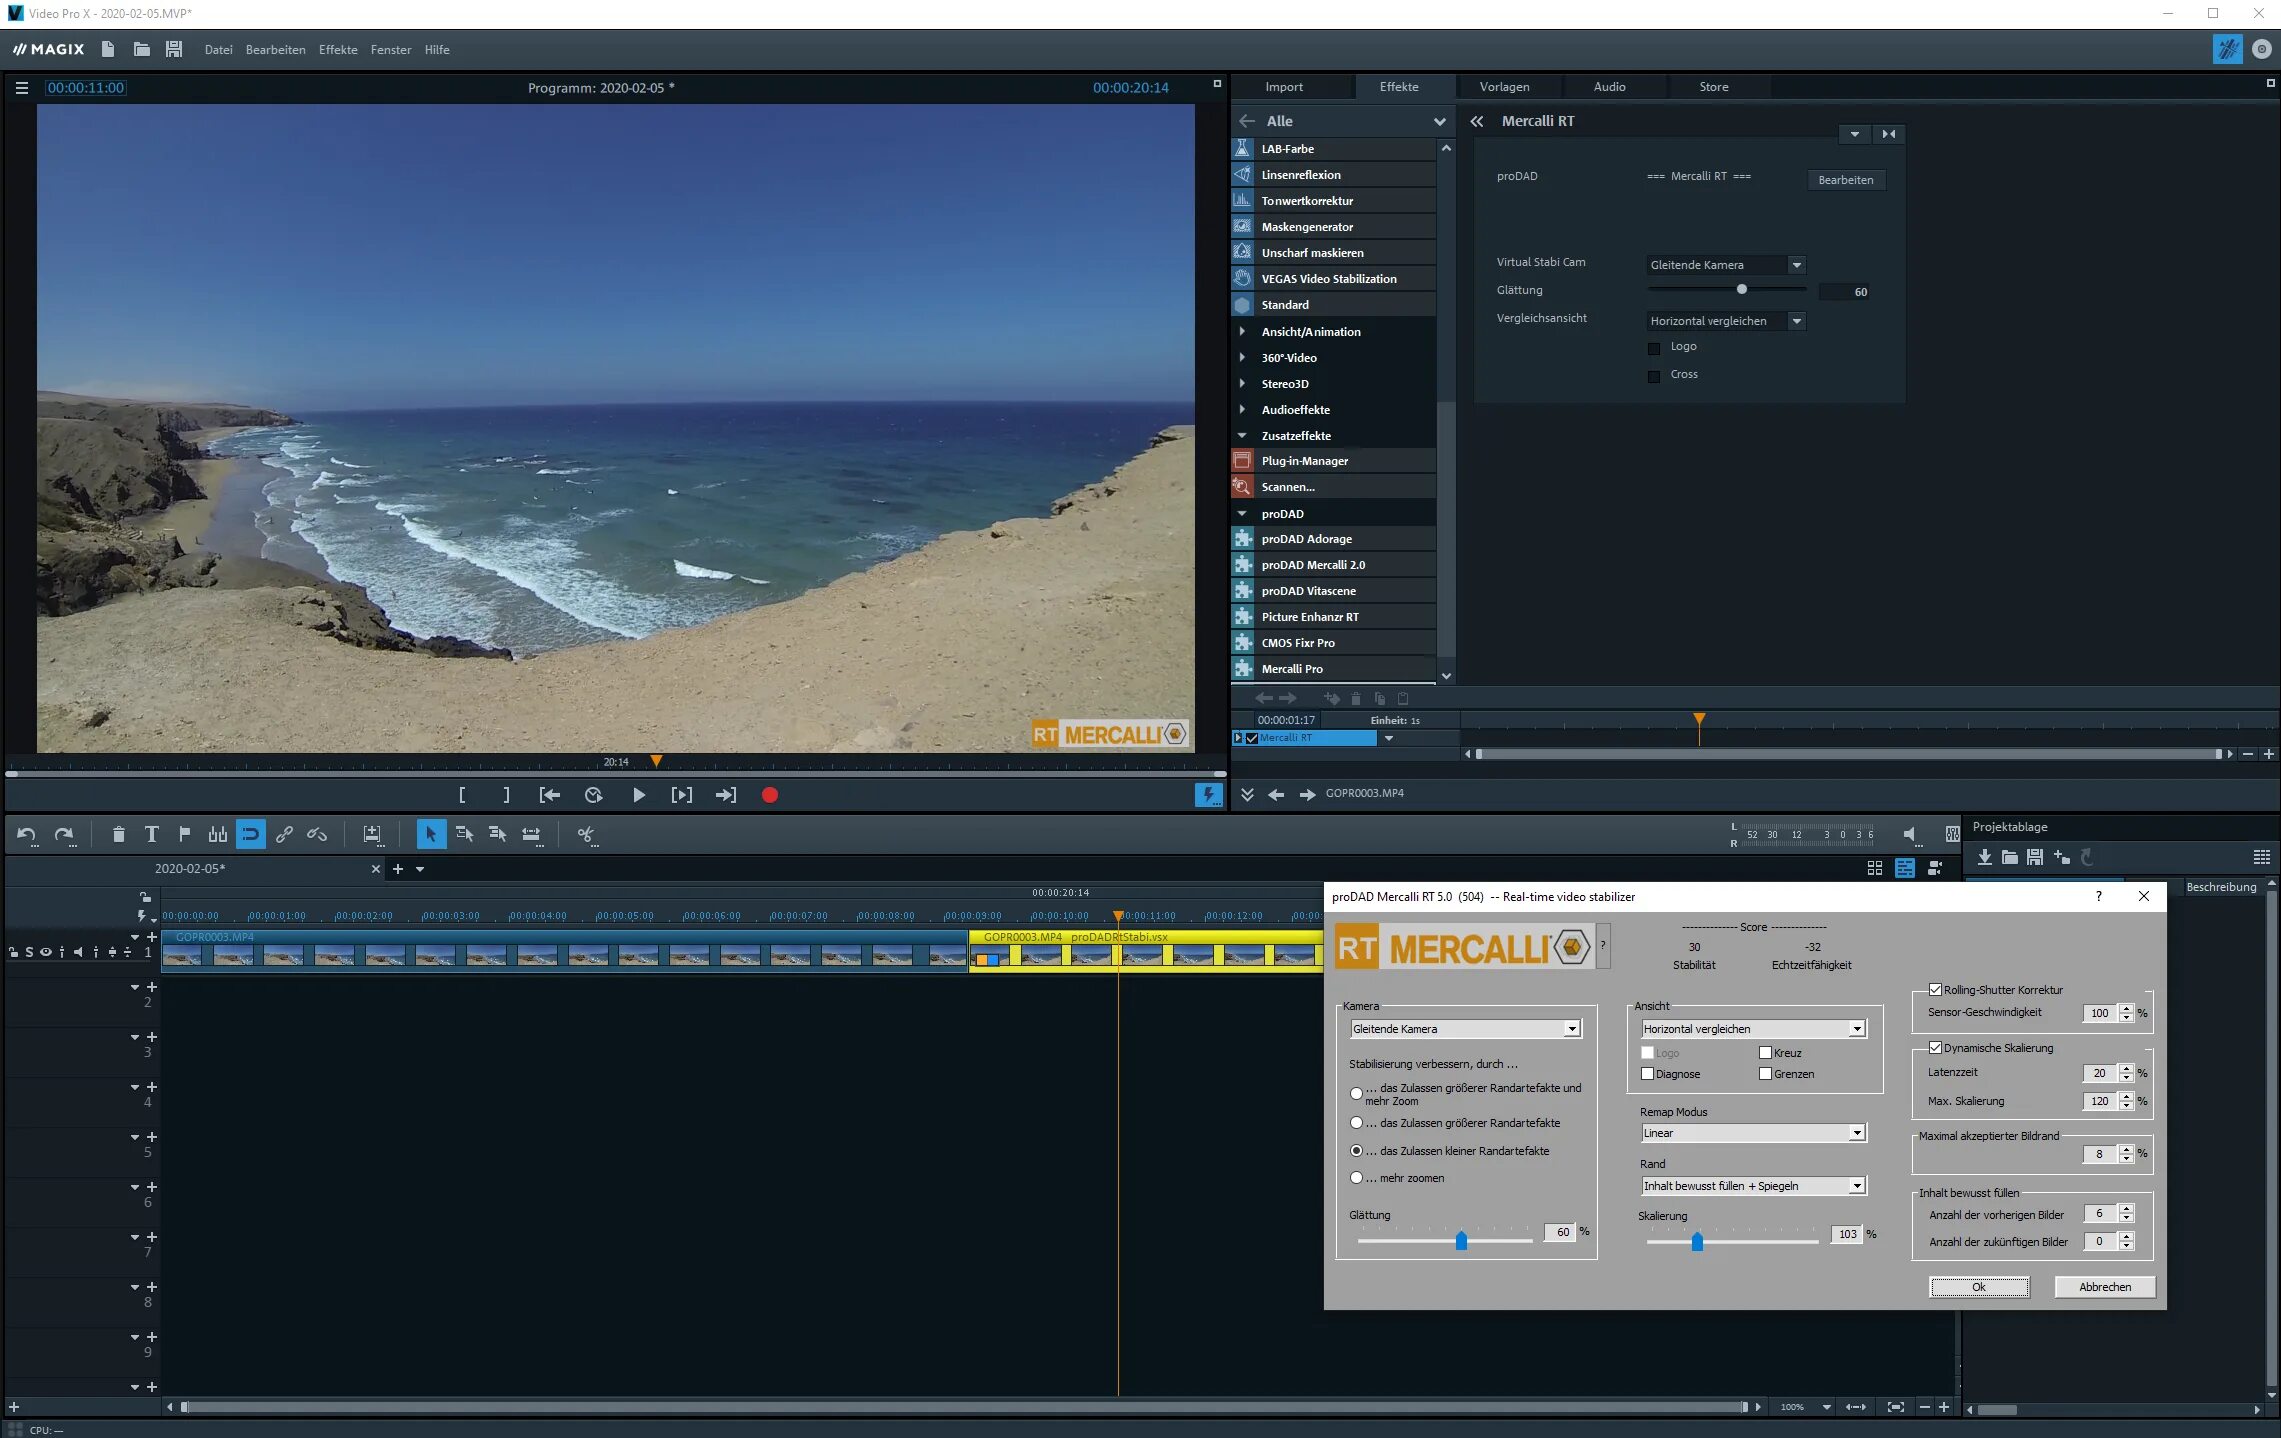
Task: Select the 'mehr zoomen' radio option
Action: pos(1357,1178)
